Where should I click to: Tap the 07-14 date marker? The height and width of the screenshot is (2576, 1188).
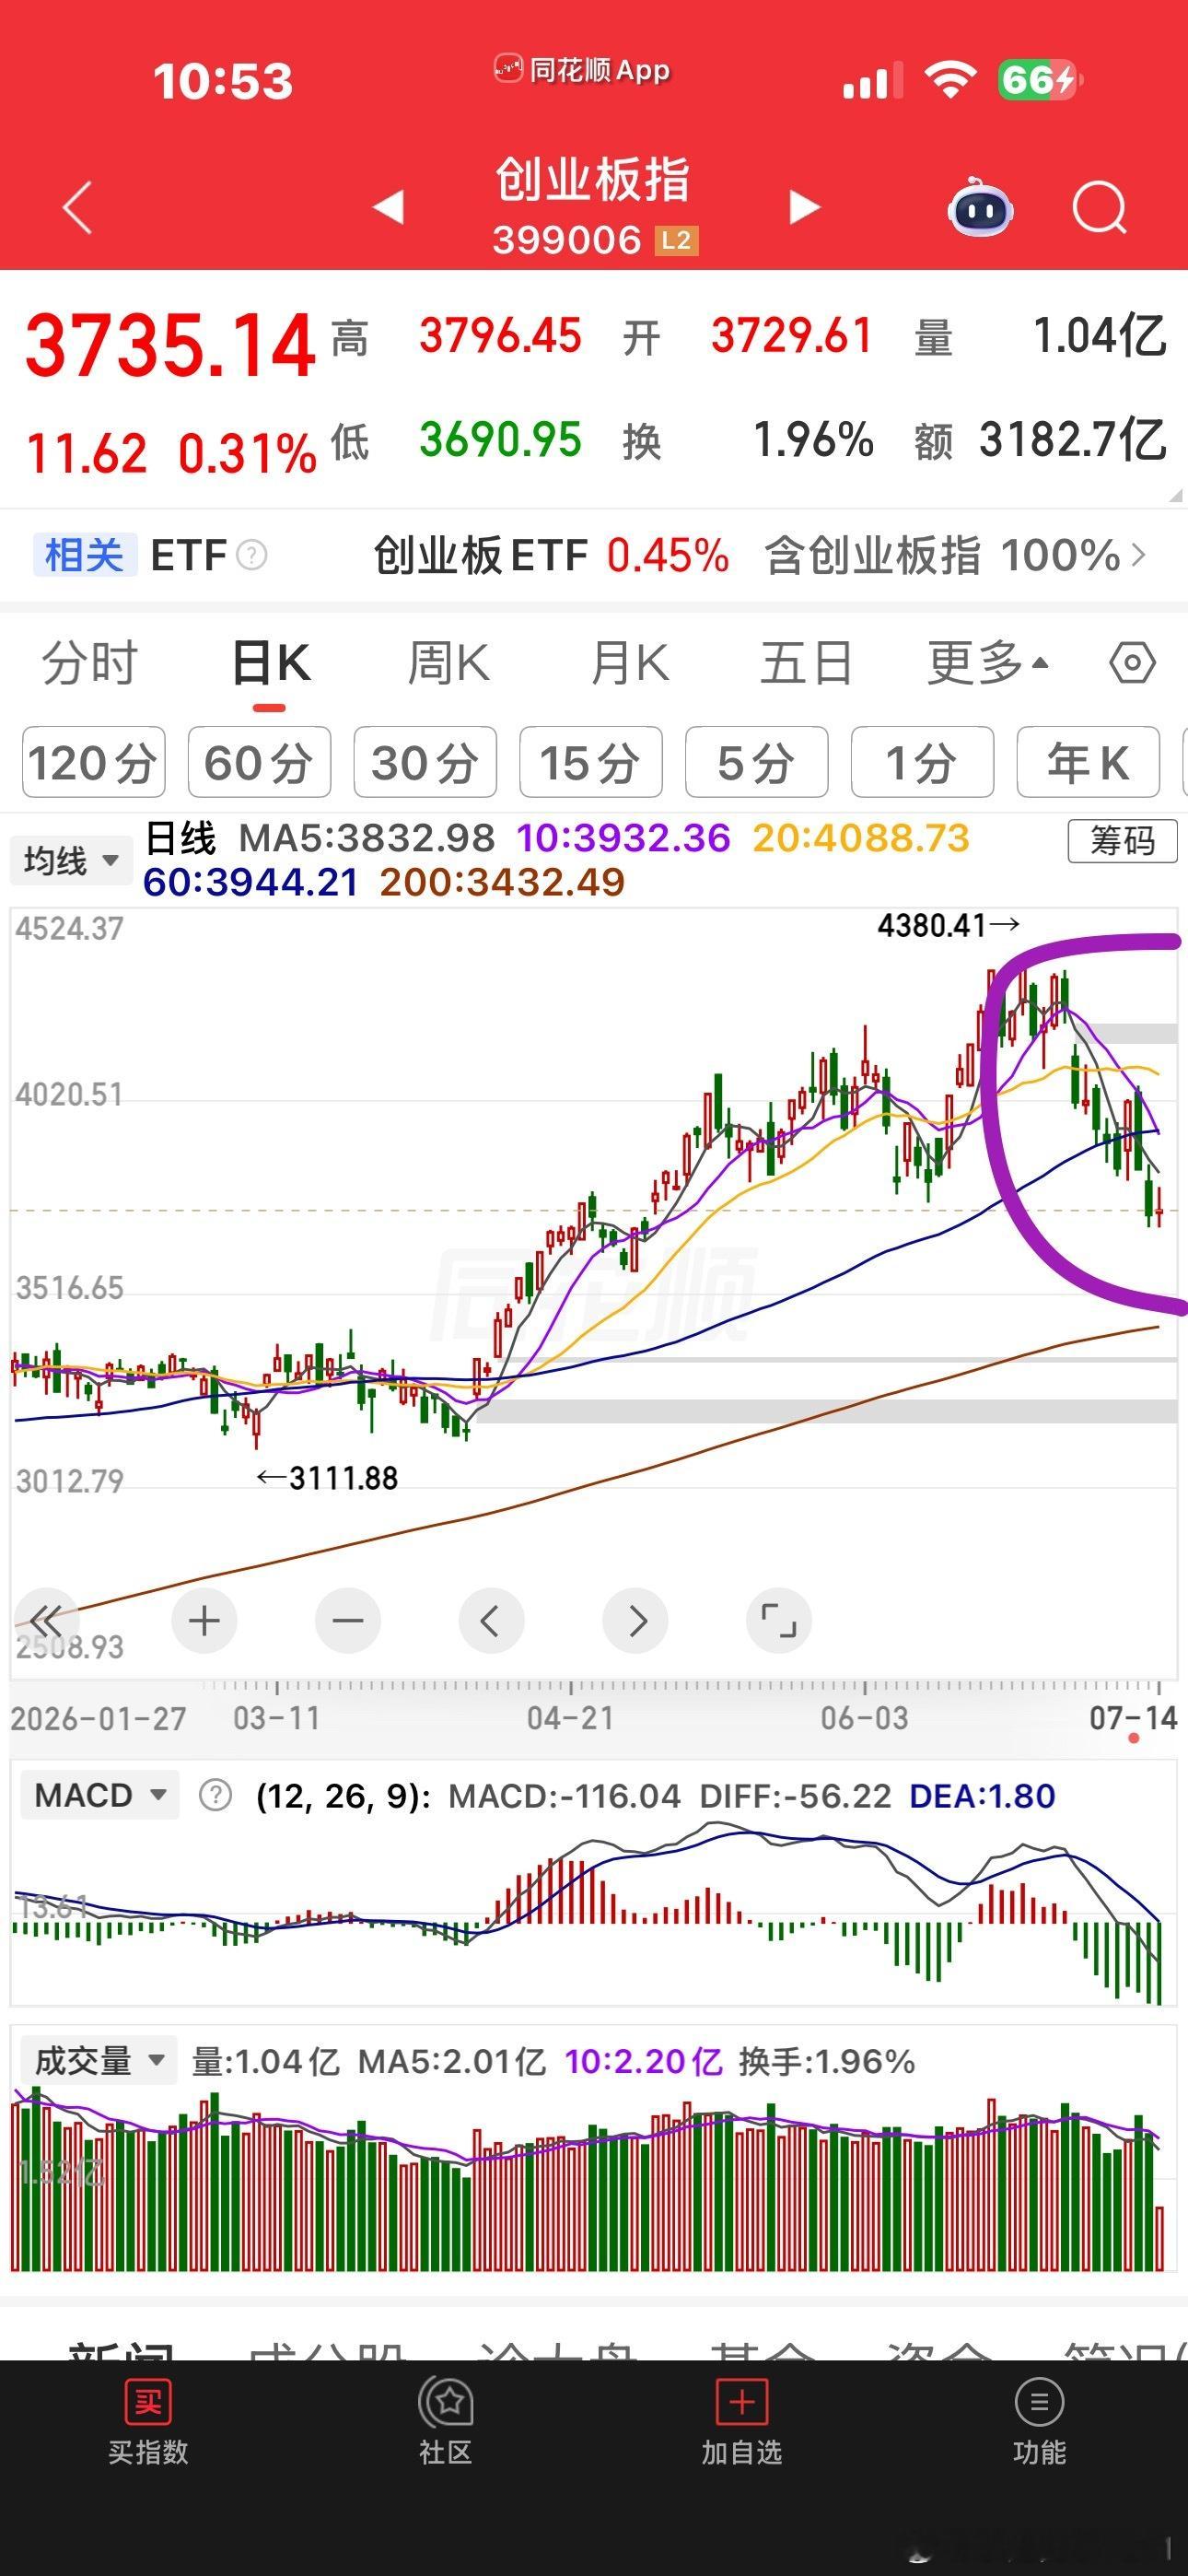1133,1719
